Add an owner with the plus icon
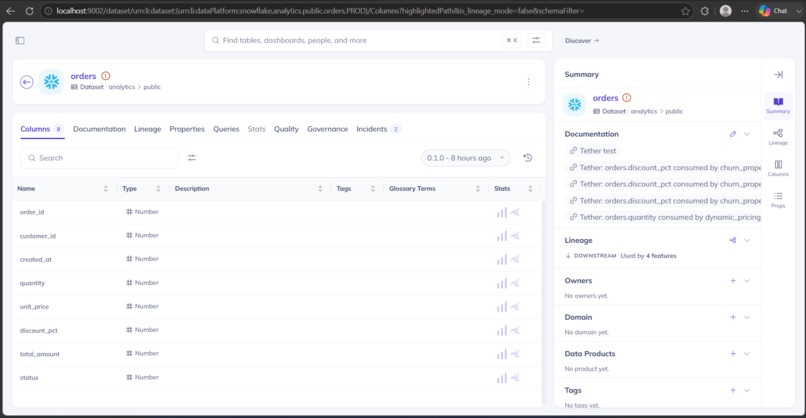Image resolution: width=806 pixels, height=418 pixels. pos(733,281)
